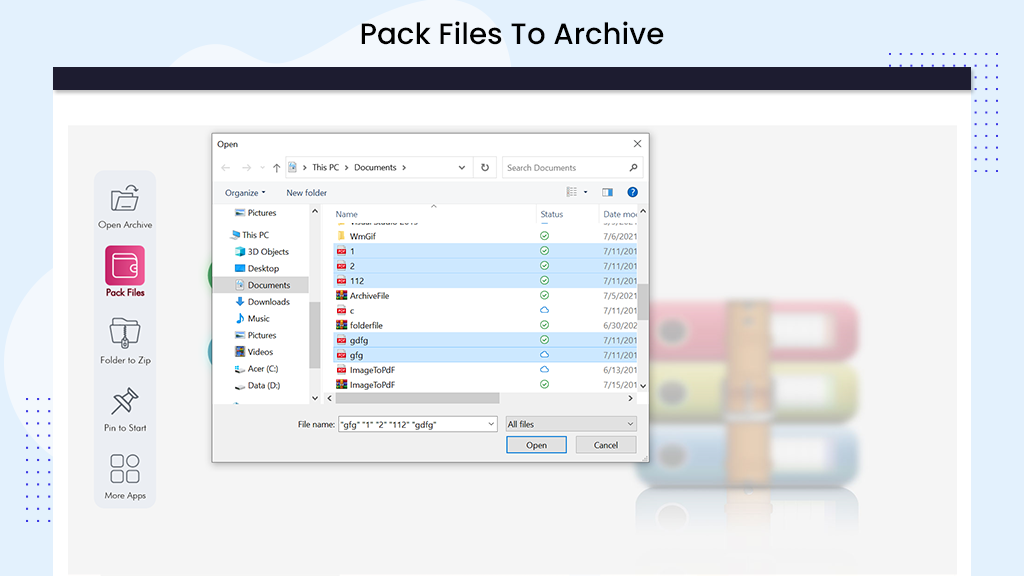Click This PC in the address path

pos(325,168)
